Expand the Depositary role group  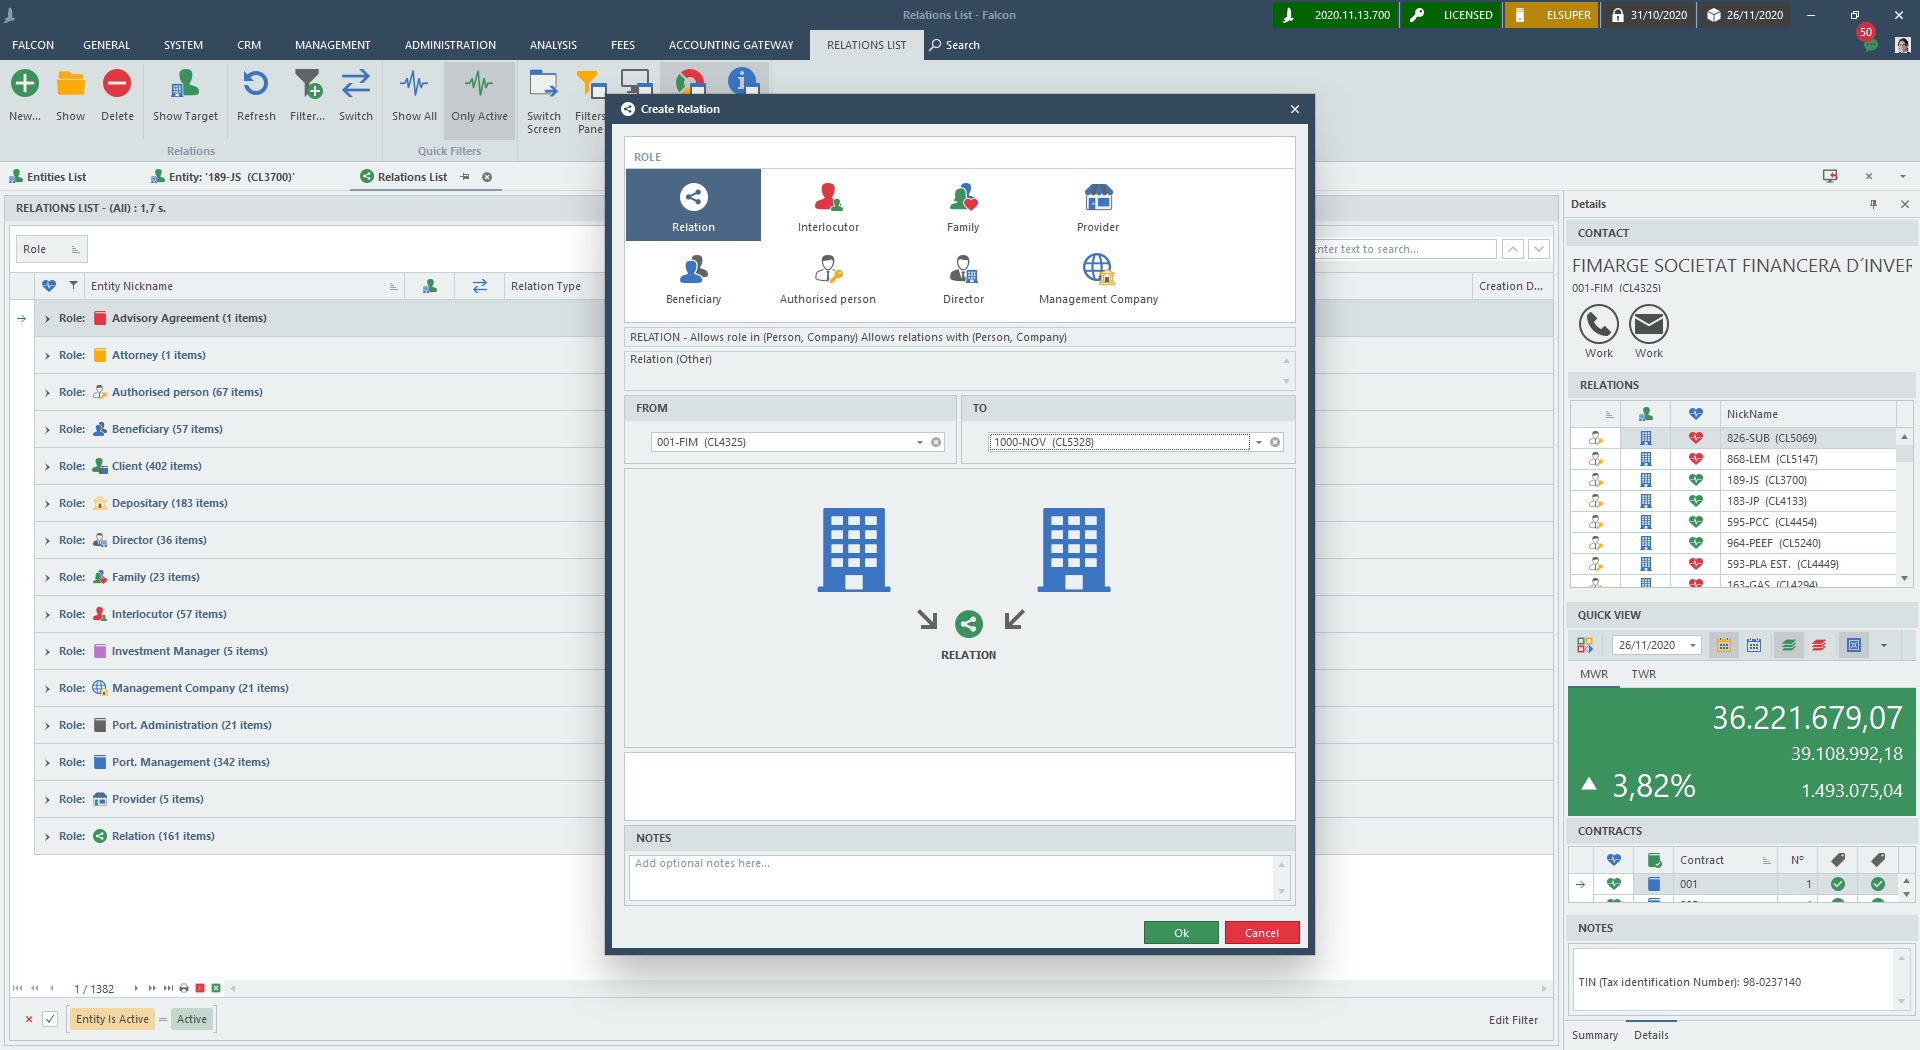(x=47, y=503)
